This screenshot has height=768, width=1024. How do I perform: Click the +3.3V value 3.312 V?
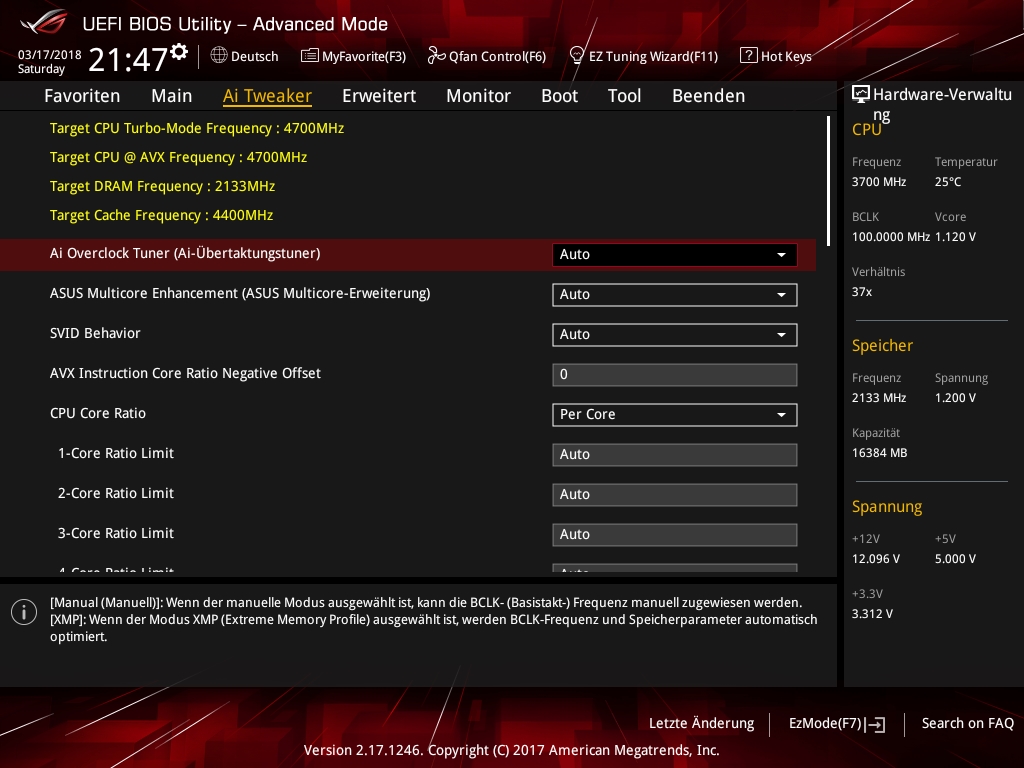(872, 614)
